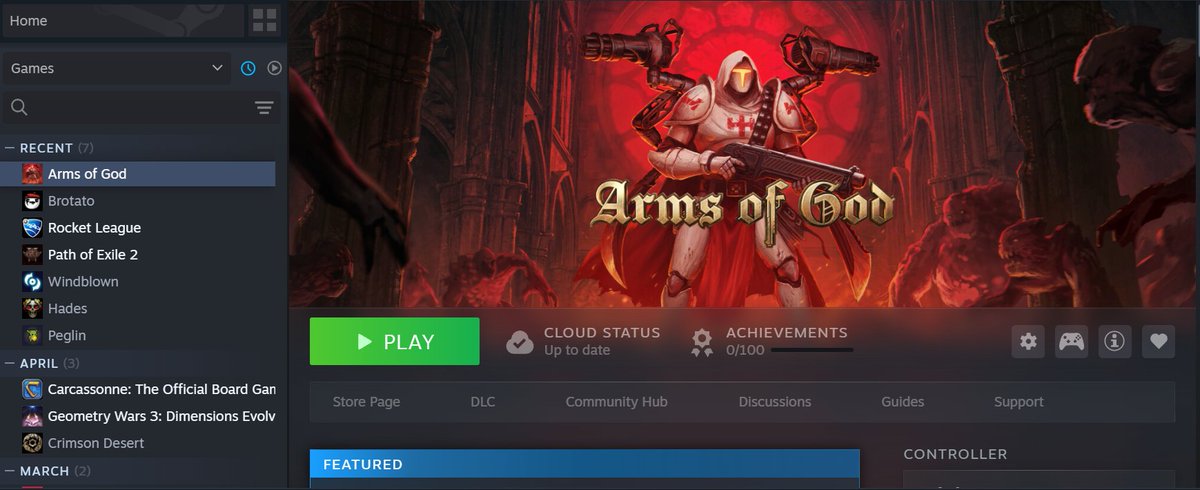
Task: Click the Hades game icon
Action: tap(31, 309)
